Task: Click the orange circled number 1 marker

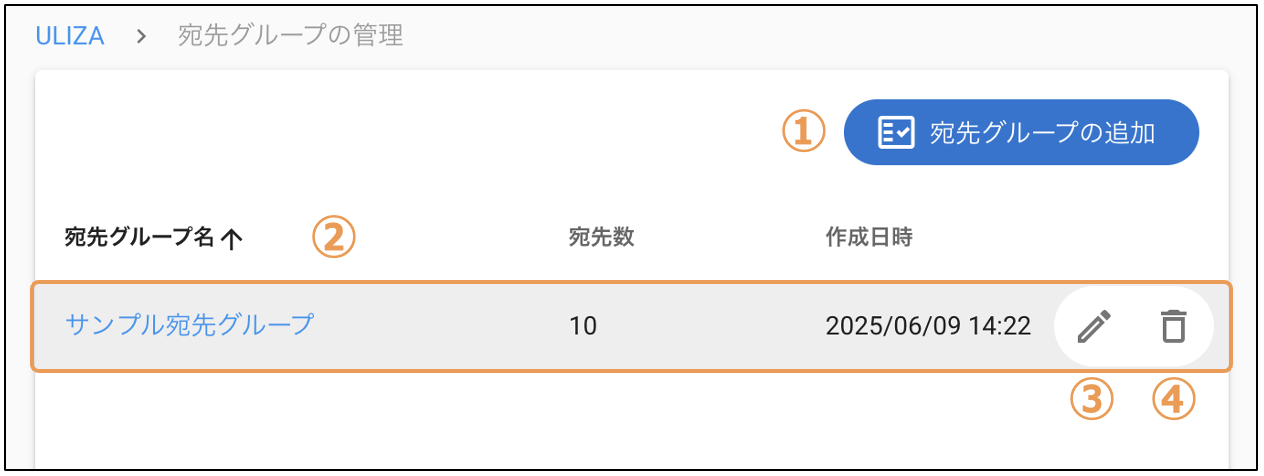Action: (803, 131)
